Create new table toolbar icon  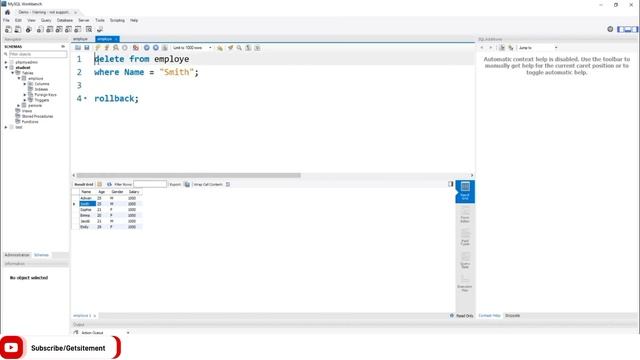point(49,29)
